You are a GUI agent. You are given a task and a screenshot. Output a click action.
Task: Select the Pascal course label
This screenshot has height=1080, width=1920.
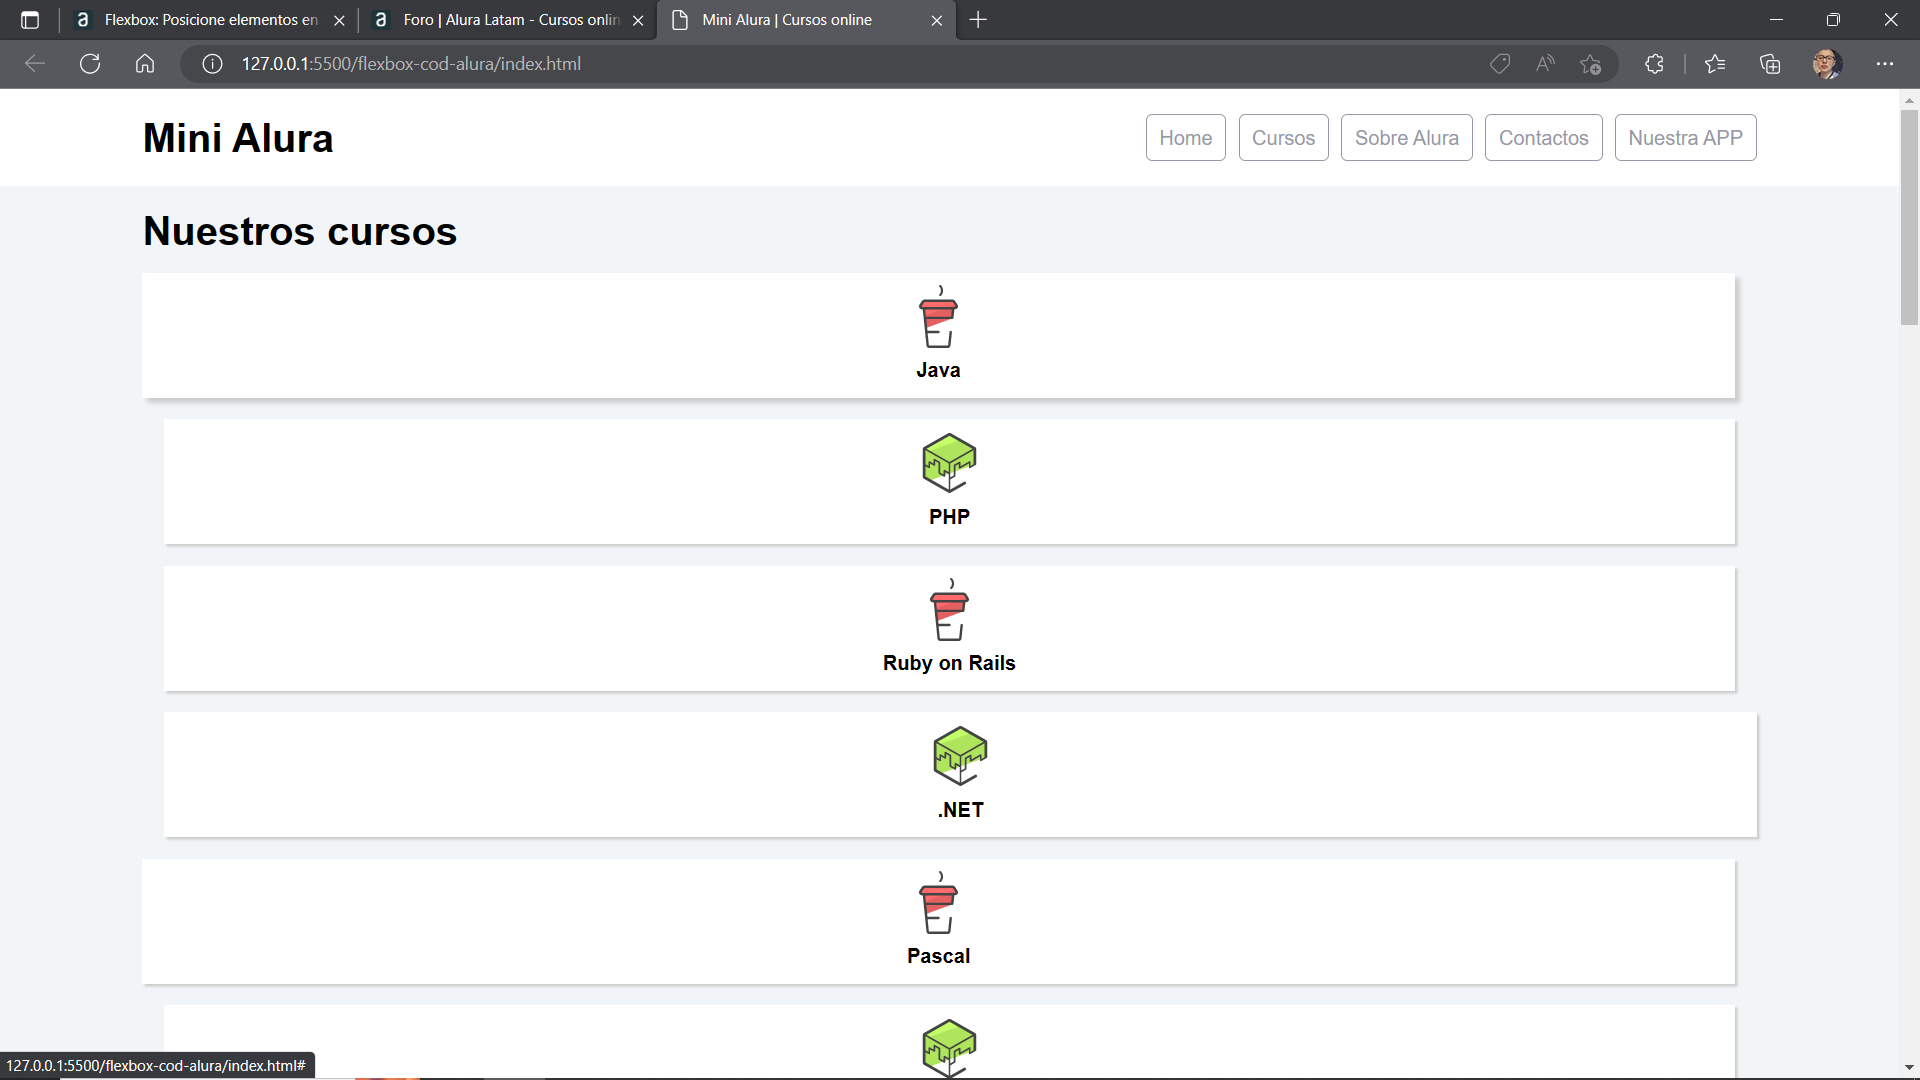939,956
